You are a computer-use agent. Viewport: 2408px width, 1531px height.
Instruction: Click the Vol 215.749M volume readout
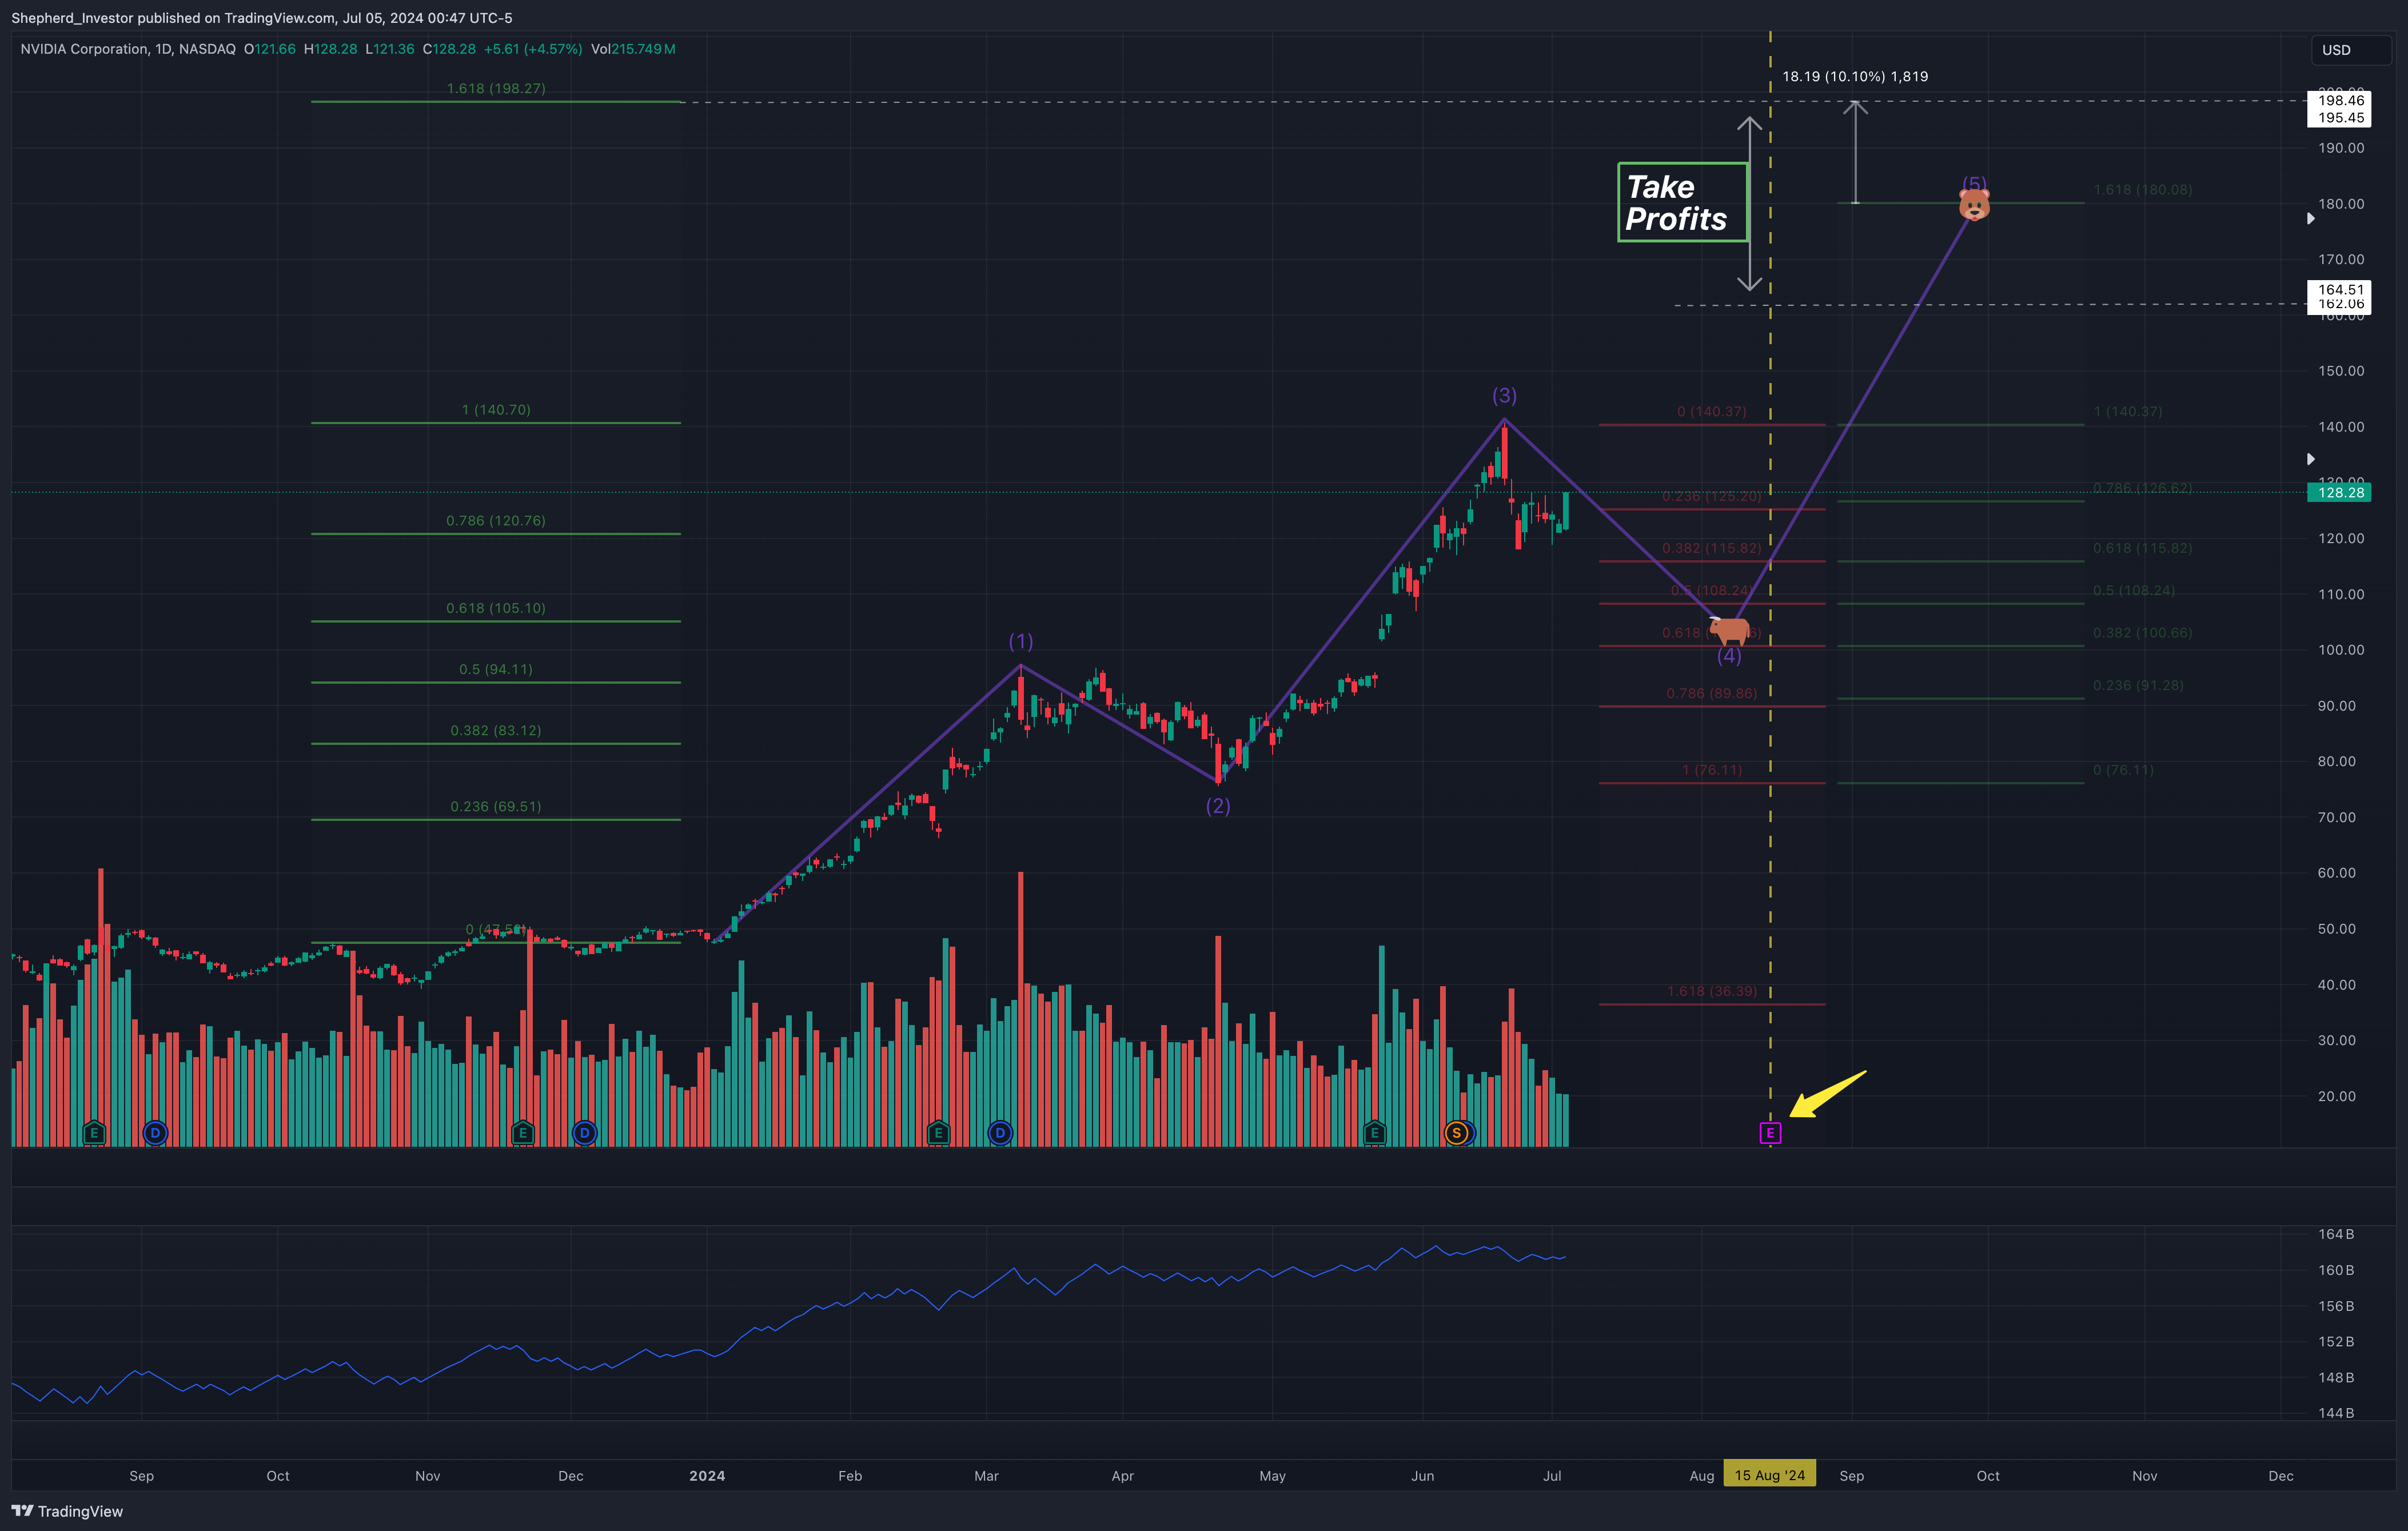click(633, 49)
